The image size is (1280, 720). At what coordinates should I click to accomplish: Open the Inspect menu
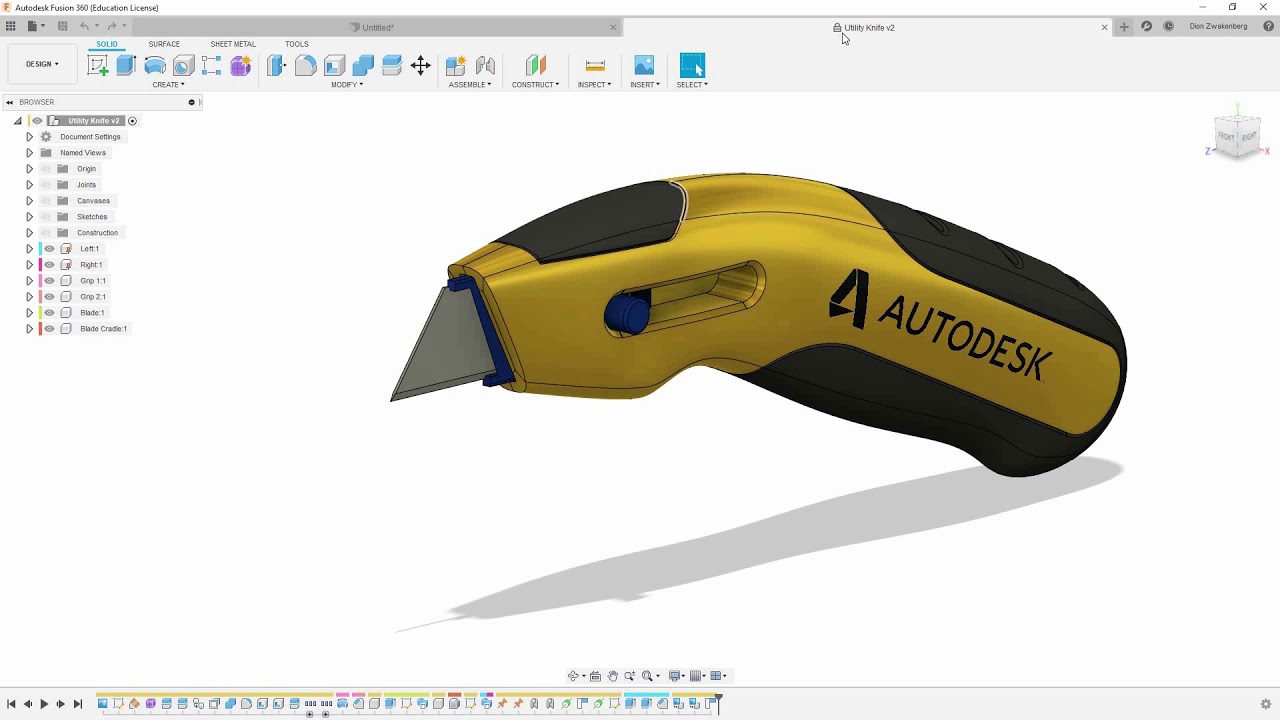tap(594, 85)
